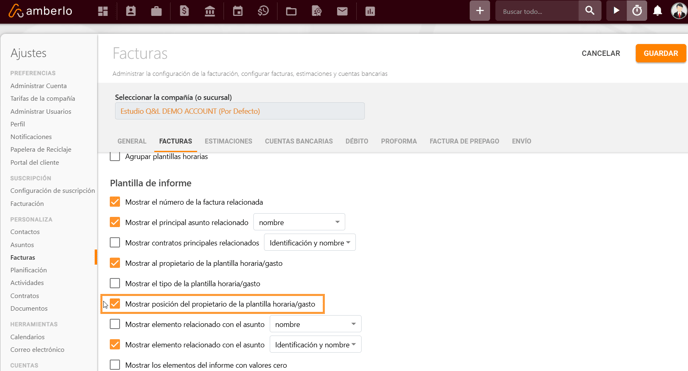Select the FACTURAS tab
Screen dimensions: 688x371
[x=176, y=141]
